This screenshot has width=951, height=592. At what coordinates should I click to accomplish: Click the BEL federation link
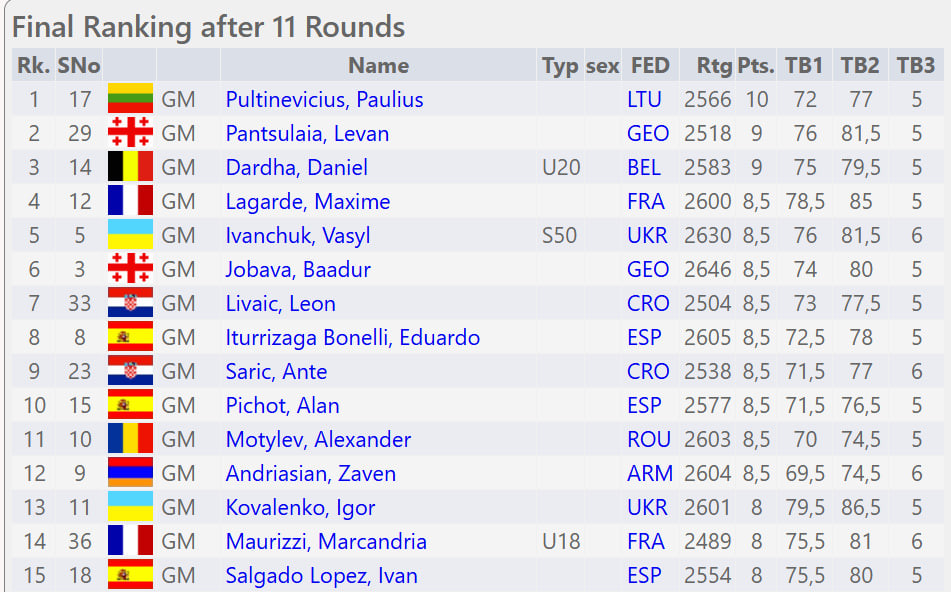pyautogui.click(x=644, y=167)
